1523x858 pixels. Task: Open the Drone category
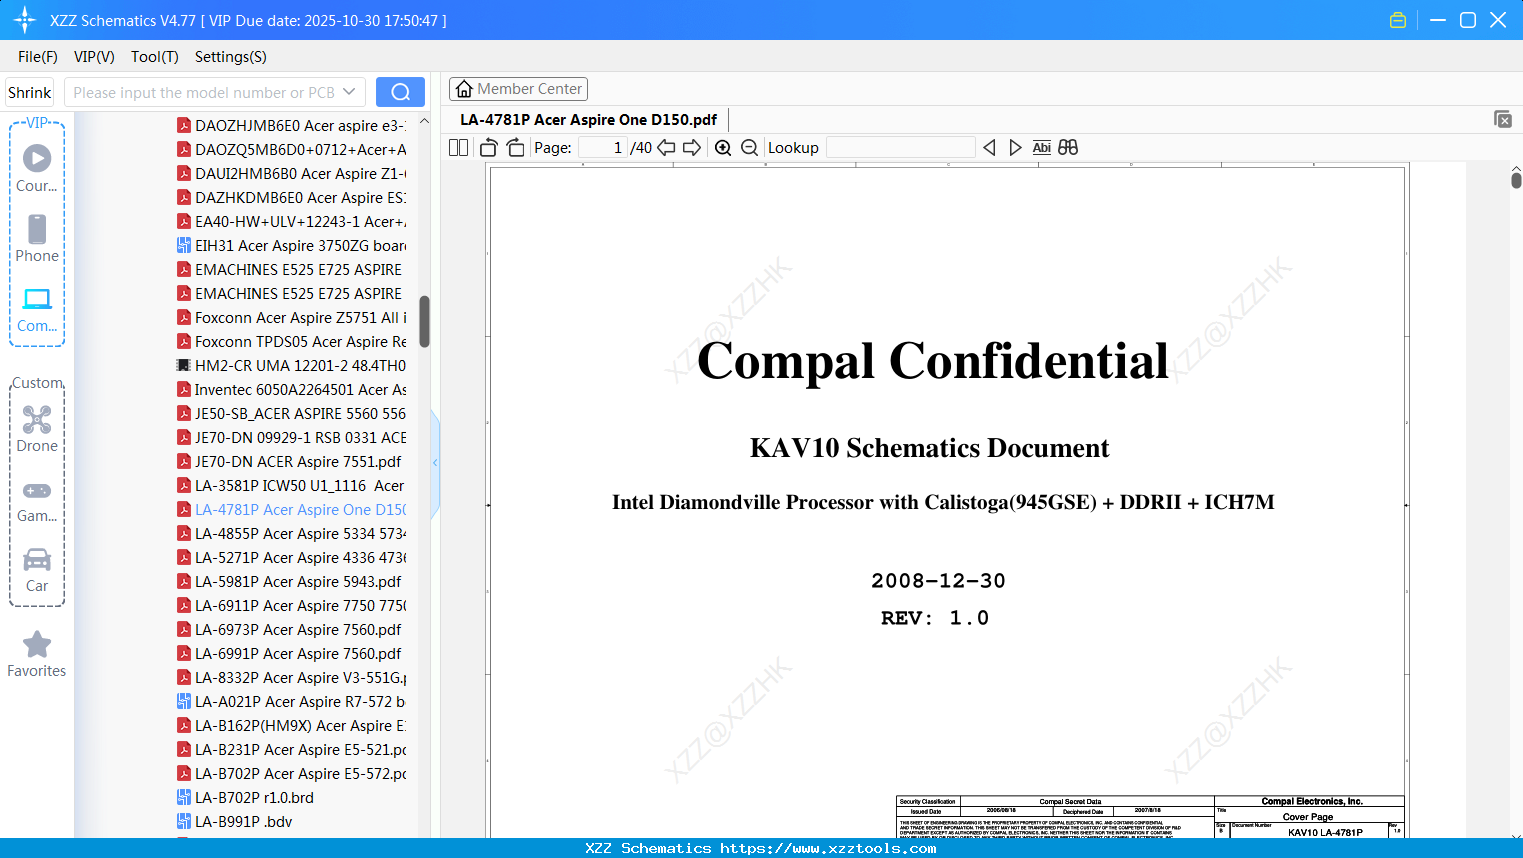(37, 429)
